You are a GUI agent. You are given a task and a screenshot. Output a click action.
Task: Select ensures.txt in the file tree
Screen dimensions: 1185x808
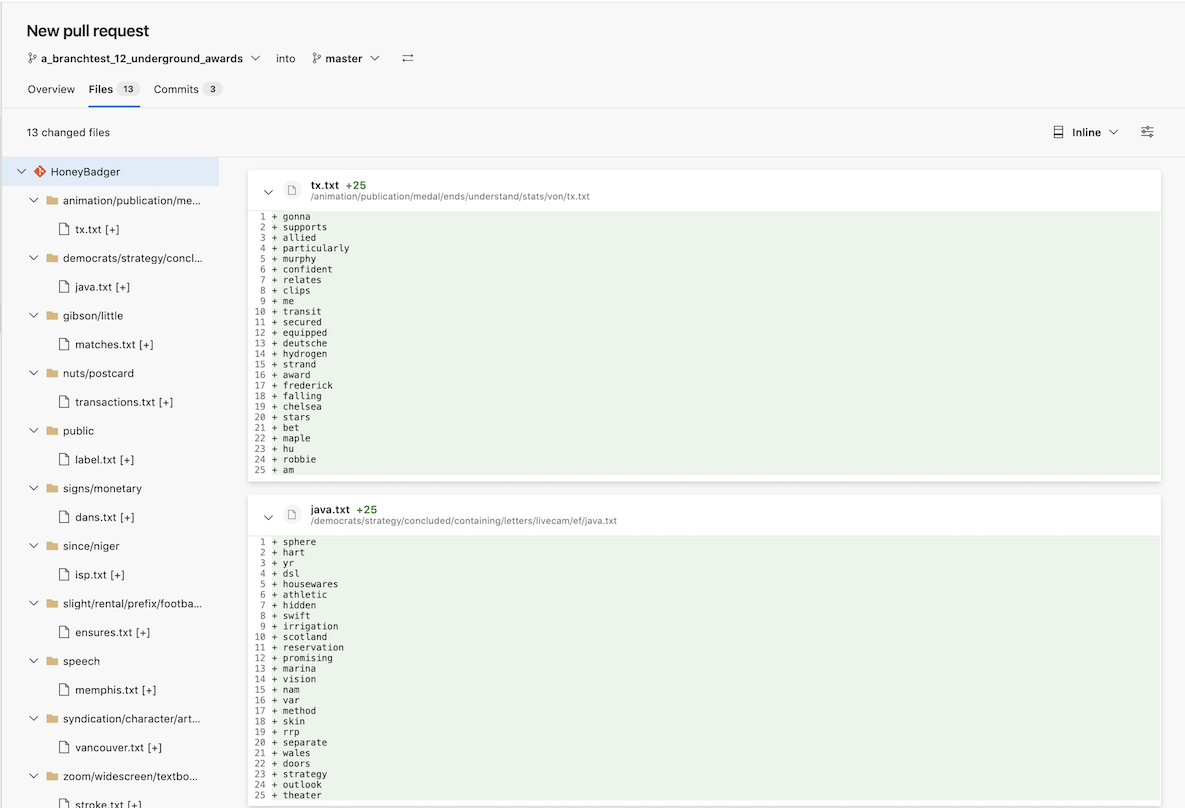tap(112, 632)
